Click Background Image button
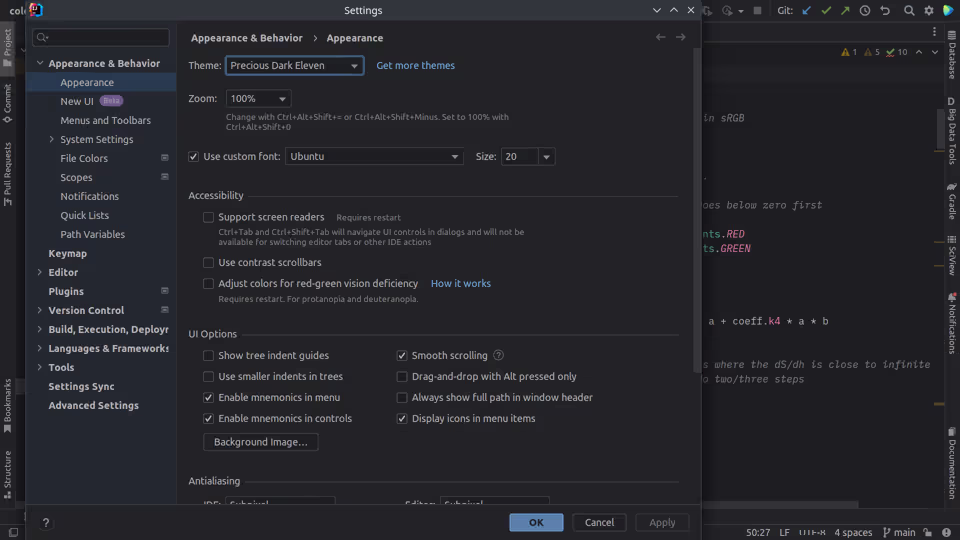The image size is (960, 540). [260, 442]
